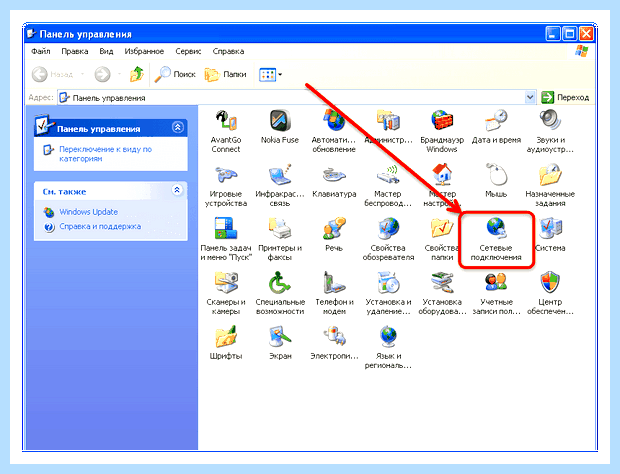
Task: Collapse the Панель управления side panel
Action: [x=178, y=127]
